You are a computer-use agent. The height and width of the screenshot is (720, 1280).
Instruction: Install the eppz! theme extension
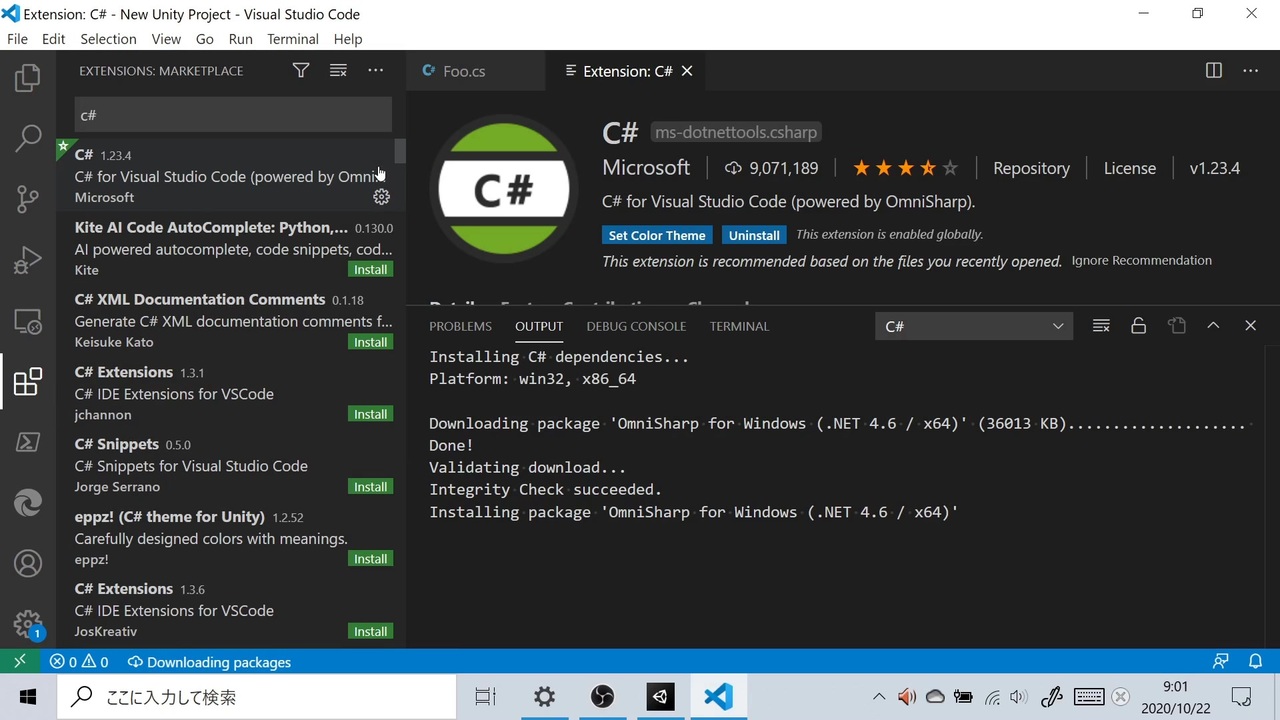click(x=371, y=559)
